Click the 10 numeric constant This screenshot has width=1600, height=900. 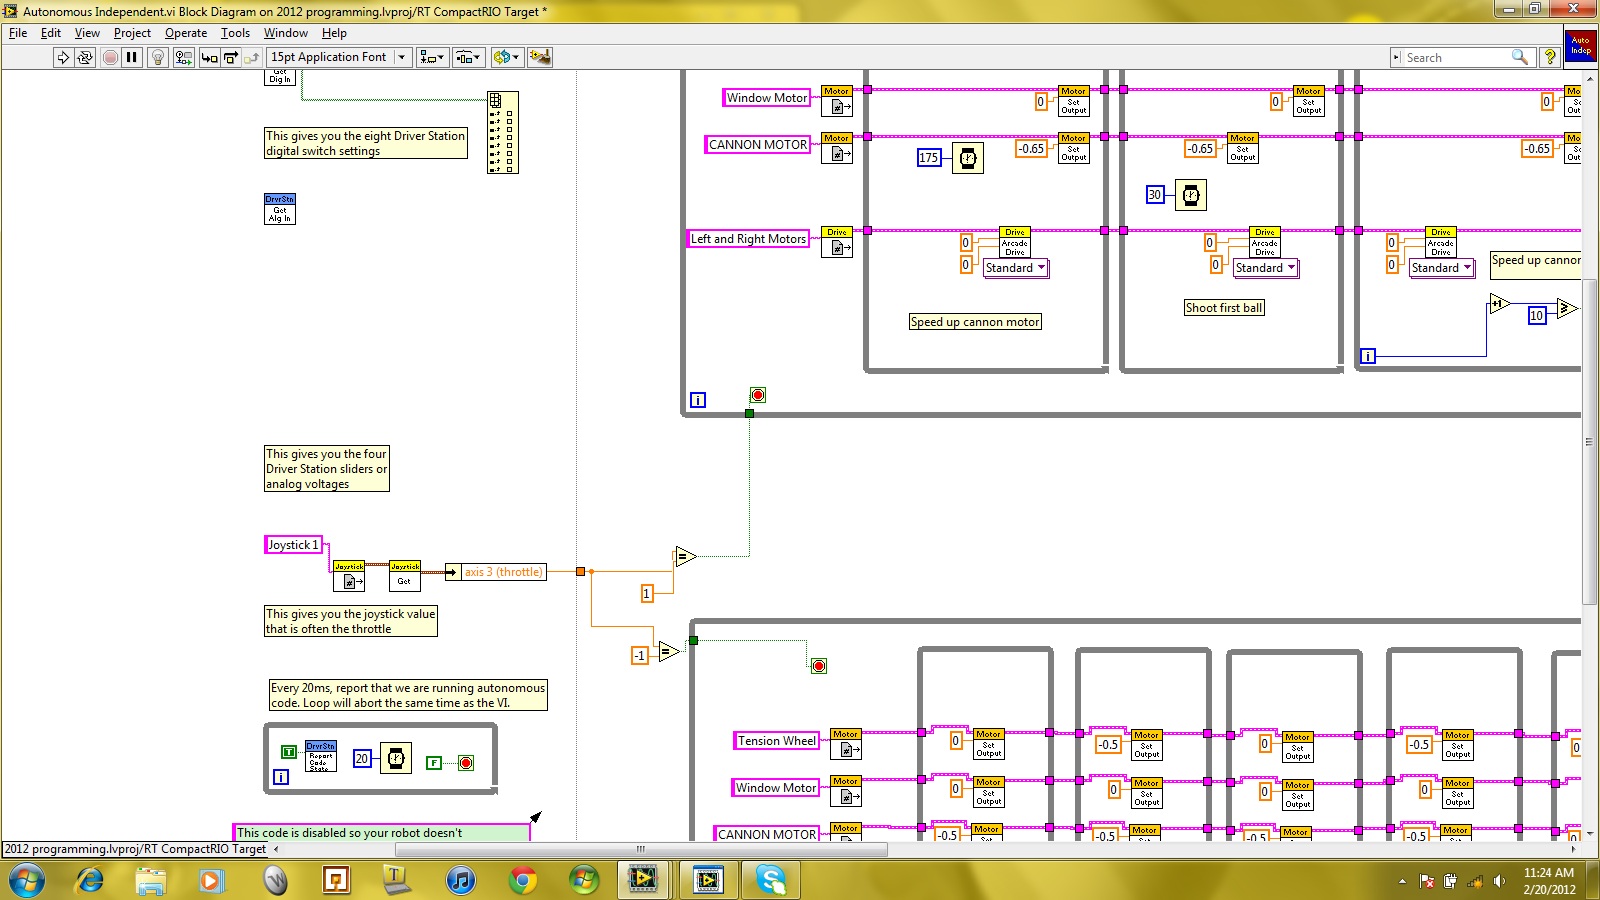(x=1537, y=316)
